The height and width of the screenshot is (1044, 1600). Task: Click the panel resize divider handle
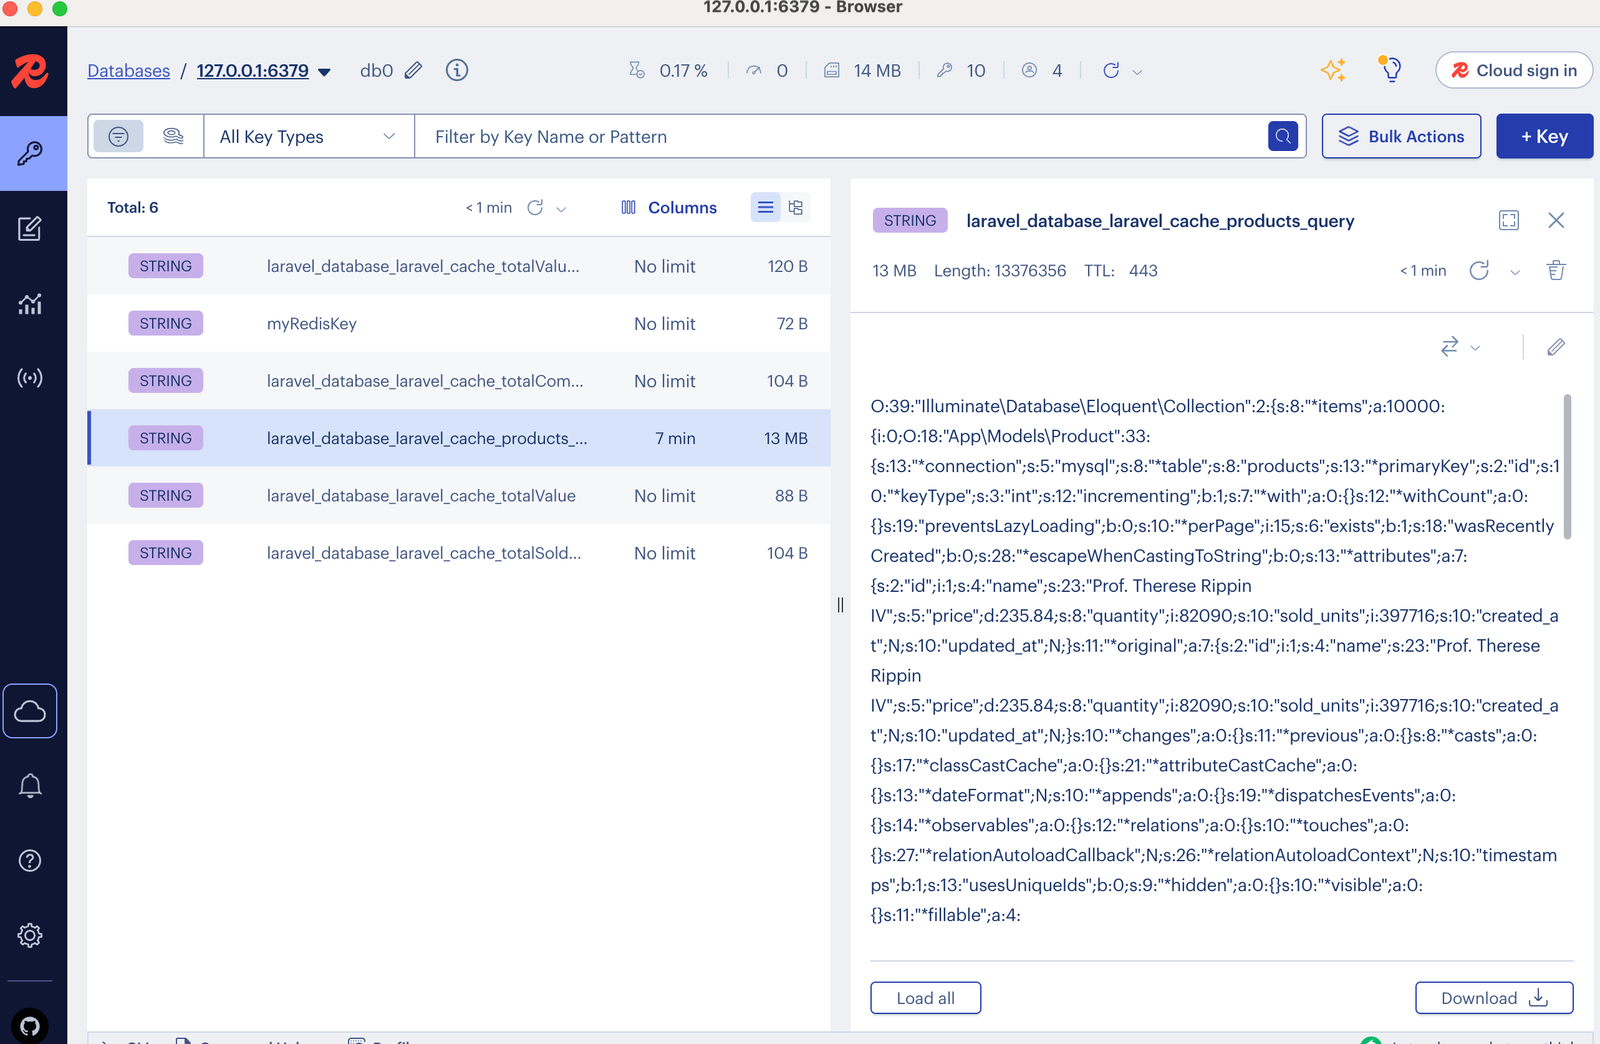tap(840, 605)
